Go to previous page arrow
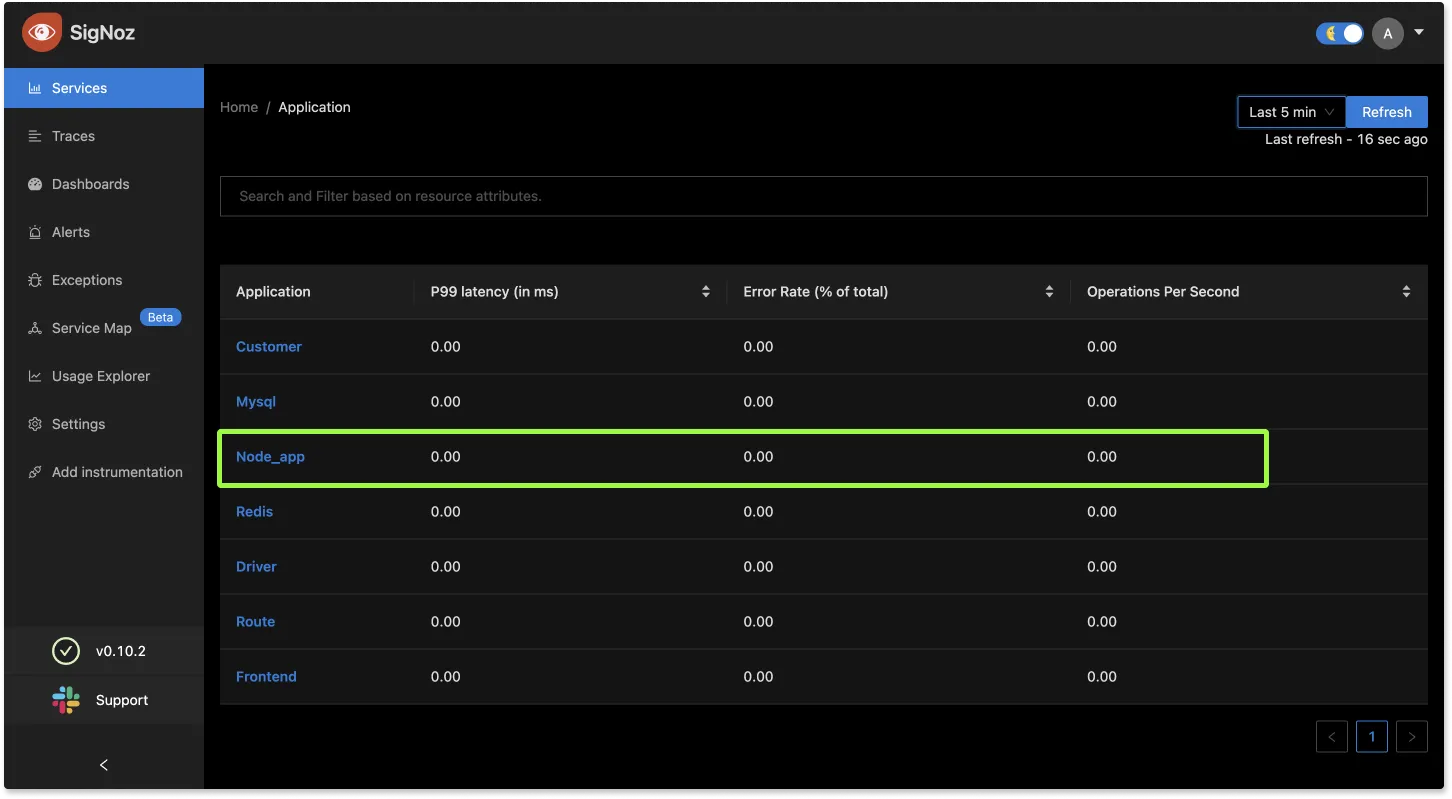The image size is (1452, 799). coord(1332,737)
